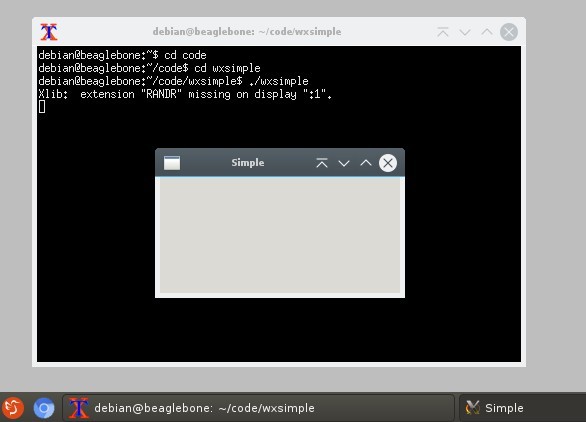Click the window menu icon of Simple window

tap(172, 163)
